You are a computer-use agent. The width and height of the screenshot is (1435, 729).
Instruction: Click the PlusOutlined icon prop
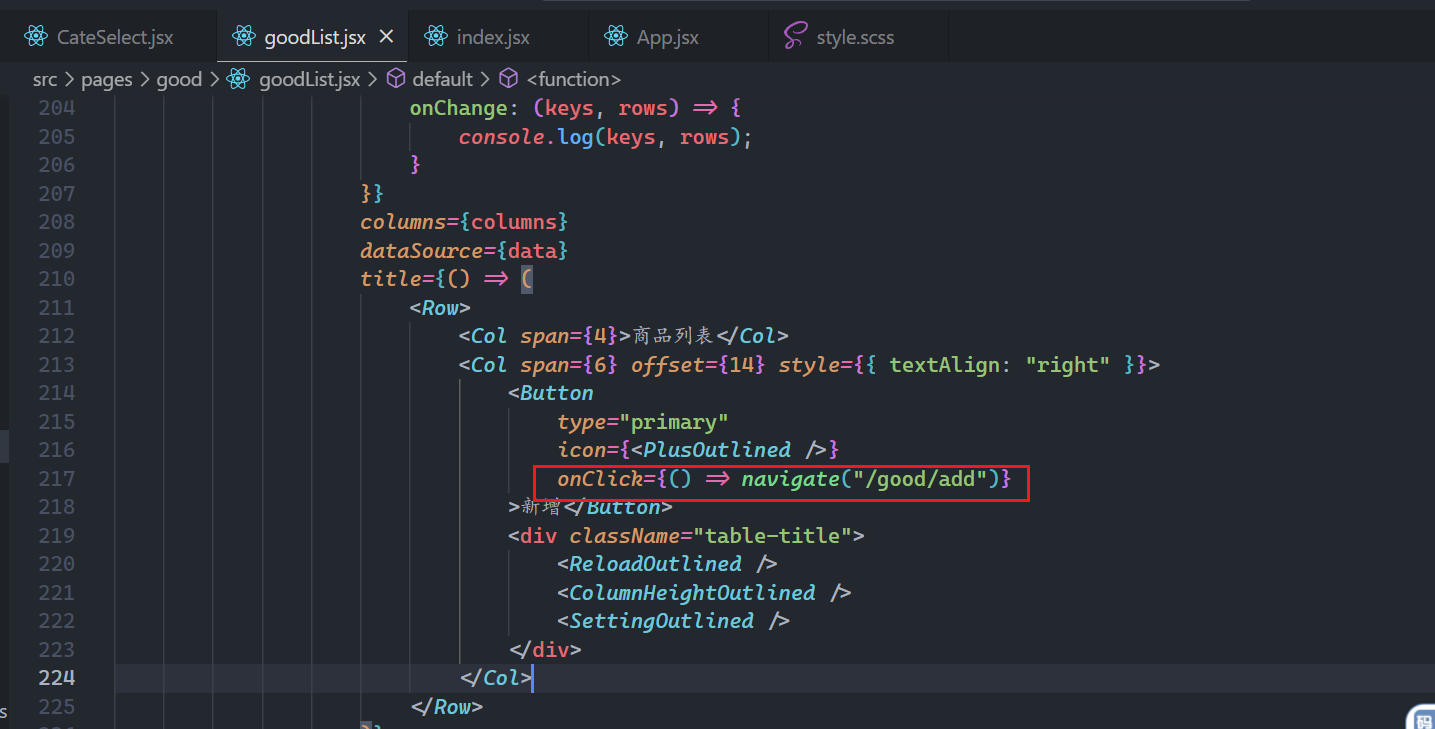coord(698,450)
